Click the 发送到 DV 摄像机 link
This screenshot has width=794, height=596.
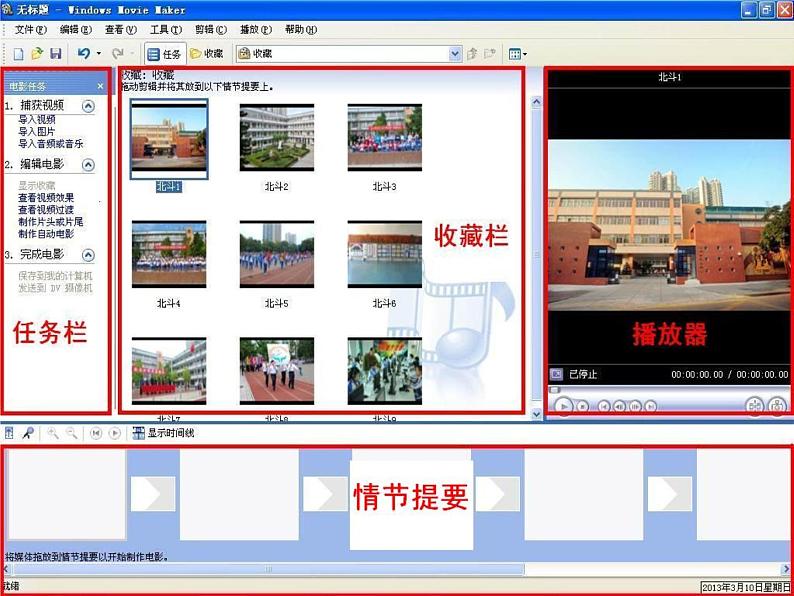point(55,288)
